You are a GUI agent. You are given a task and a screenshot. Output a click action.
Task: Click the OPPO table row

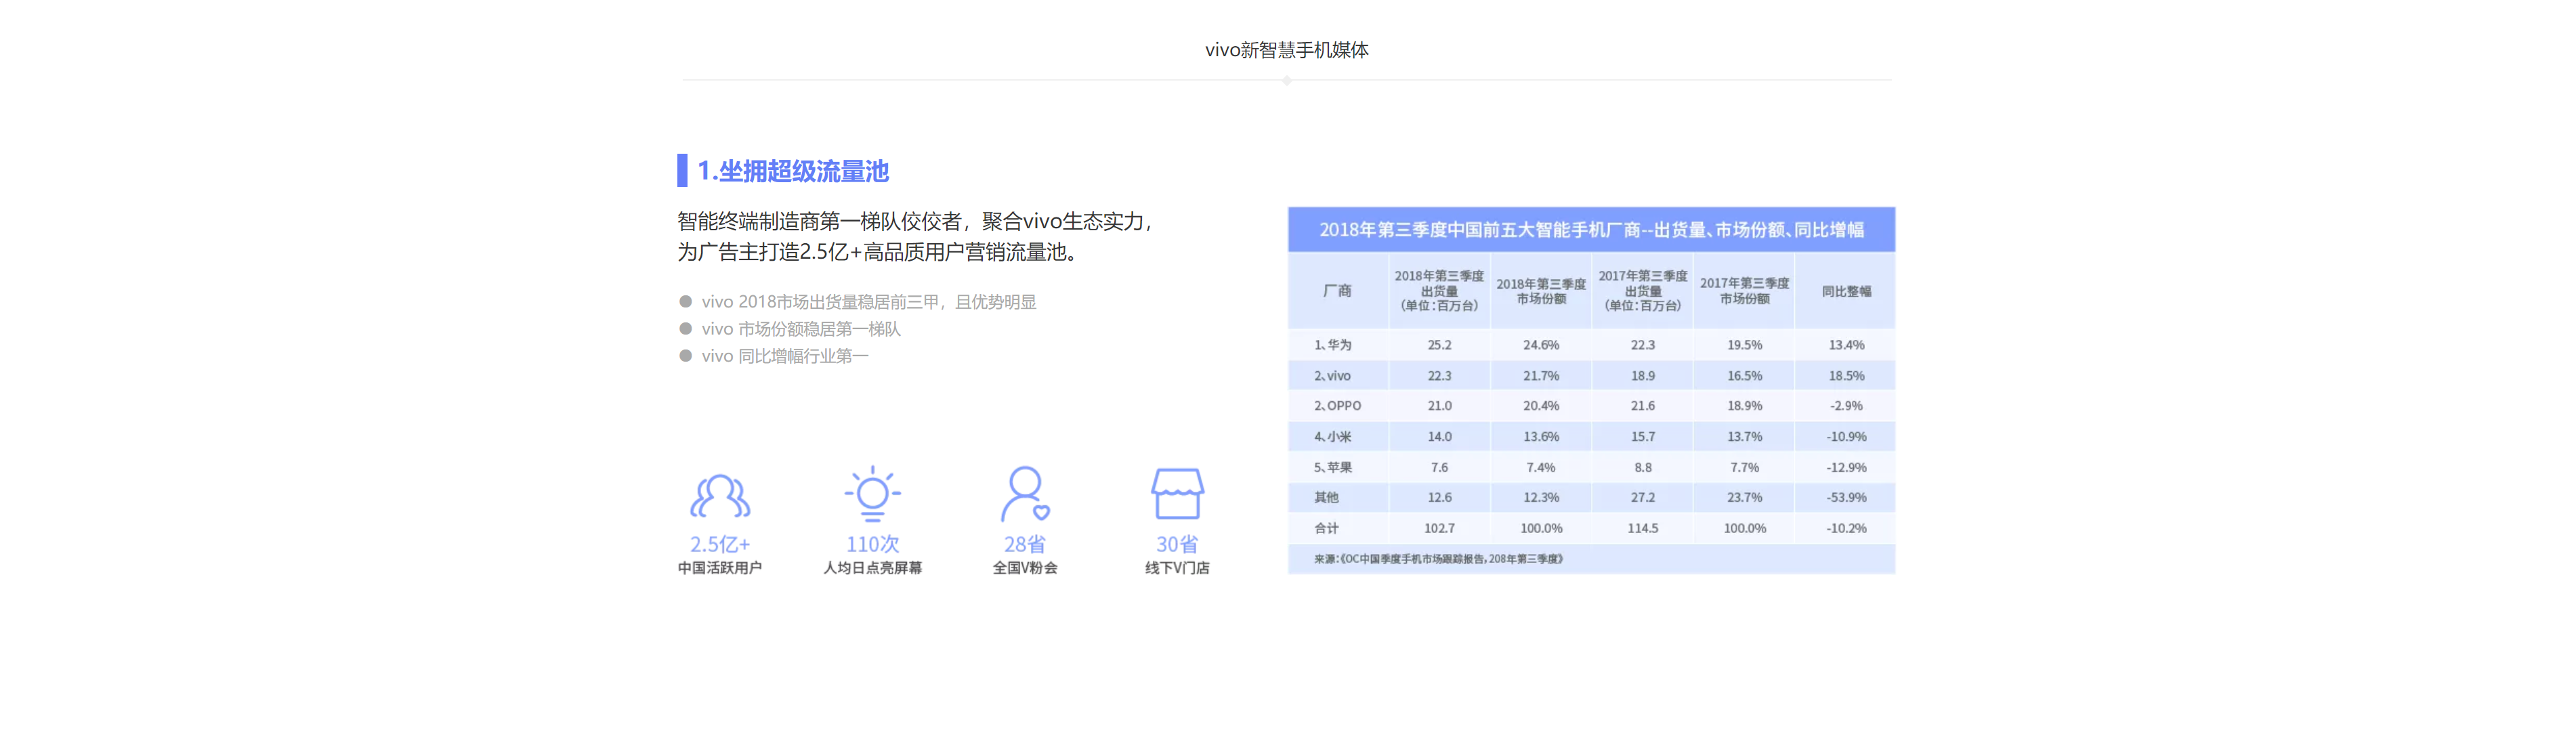click(x=1591, y=406)
